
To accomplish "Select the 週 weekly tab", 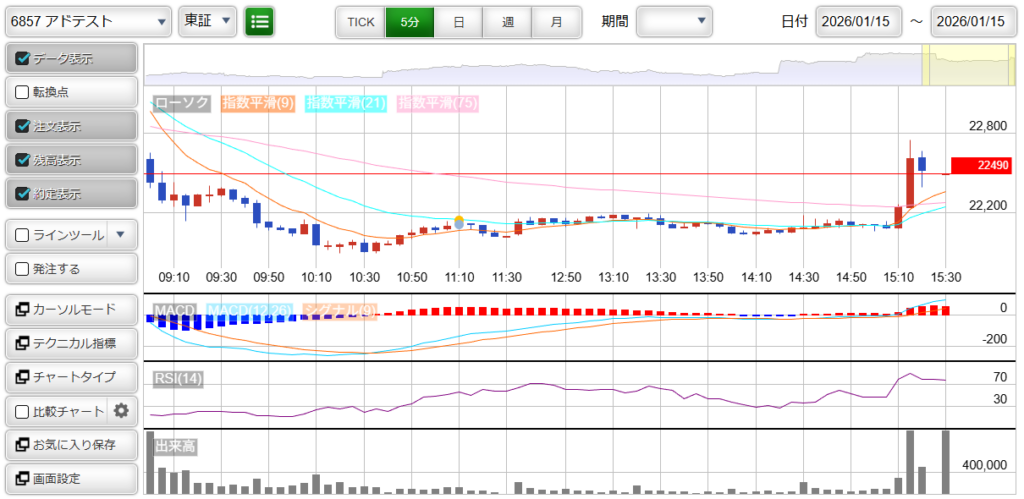I will pyautogui.click(x=508, y=21).
